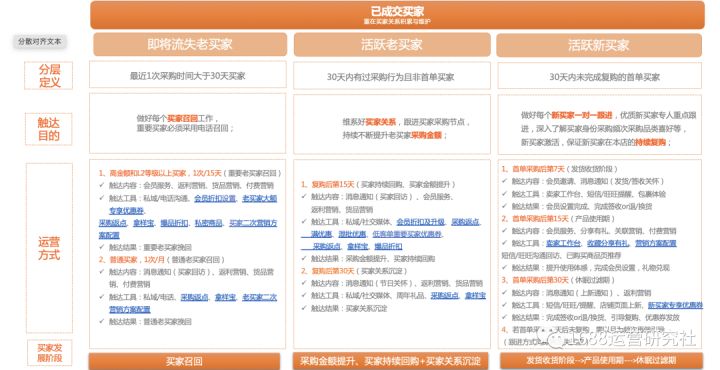Click heading 首单采购后第7天
Viewport: 720px width, 370px height.
coord(533,169)
